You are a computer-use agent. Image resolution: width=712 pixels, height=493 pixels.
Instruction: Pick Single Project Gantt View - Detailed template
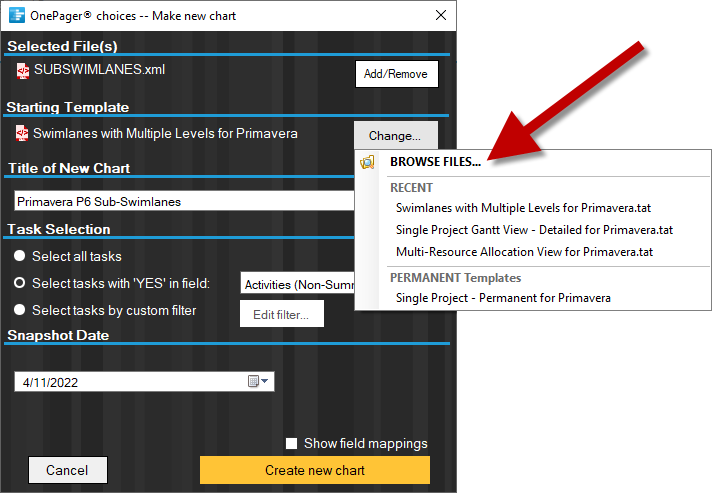tap(534, 230)
